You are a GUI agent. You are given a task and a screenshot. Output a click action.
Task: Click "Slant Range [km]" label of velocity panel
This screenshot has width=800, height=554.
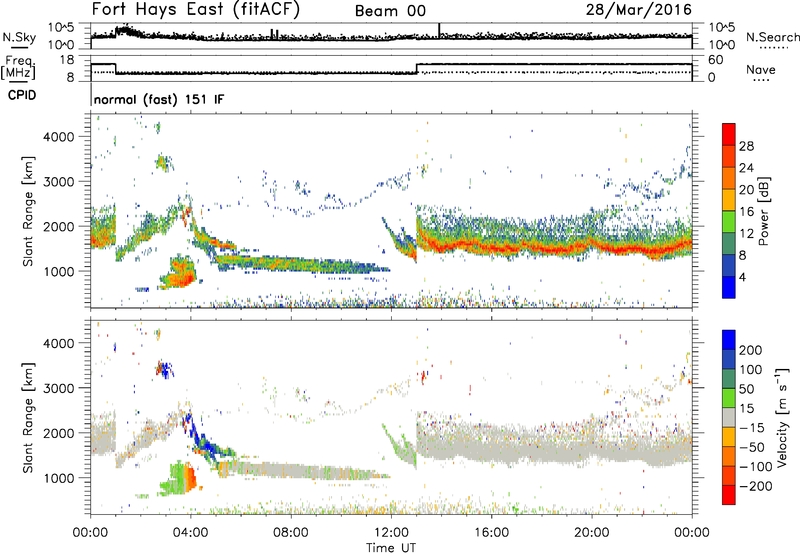tap(28, 418)
